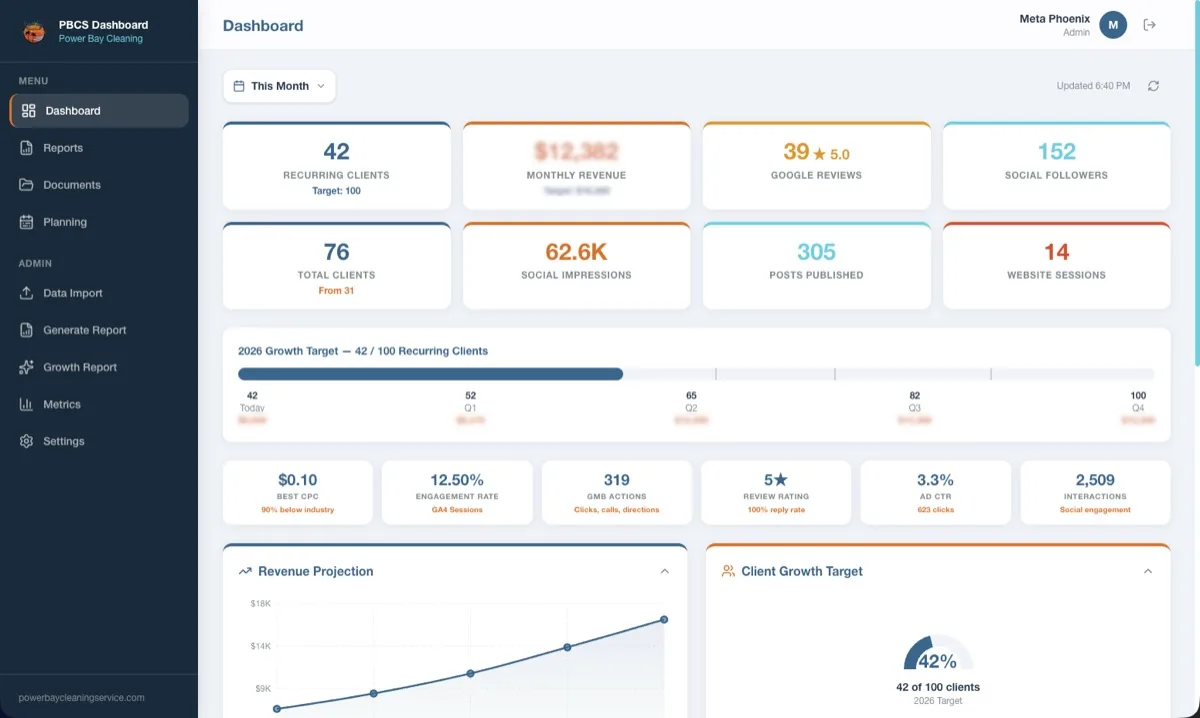The height and width of the screenshot is (718, 1200).
Task: Click the 'Updated 6:40 PM' text
Action: [1093, 86]
